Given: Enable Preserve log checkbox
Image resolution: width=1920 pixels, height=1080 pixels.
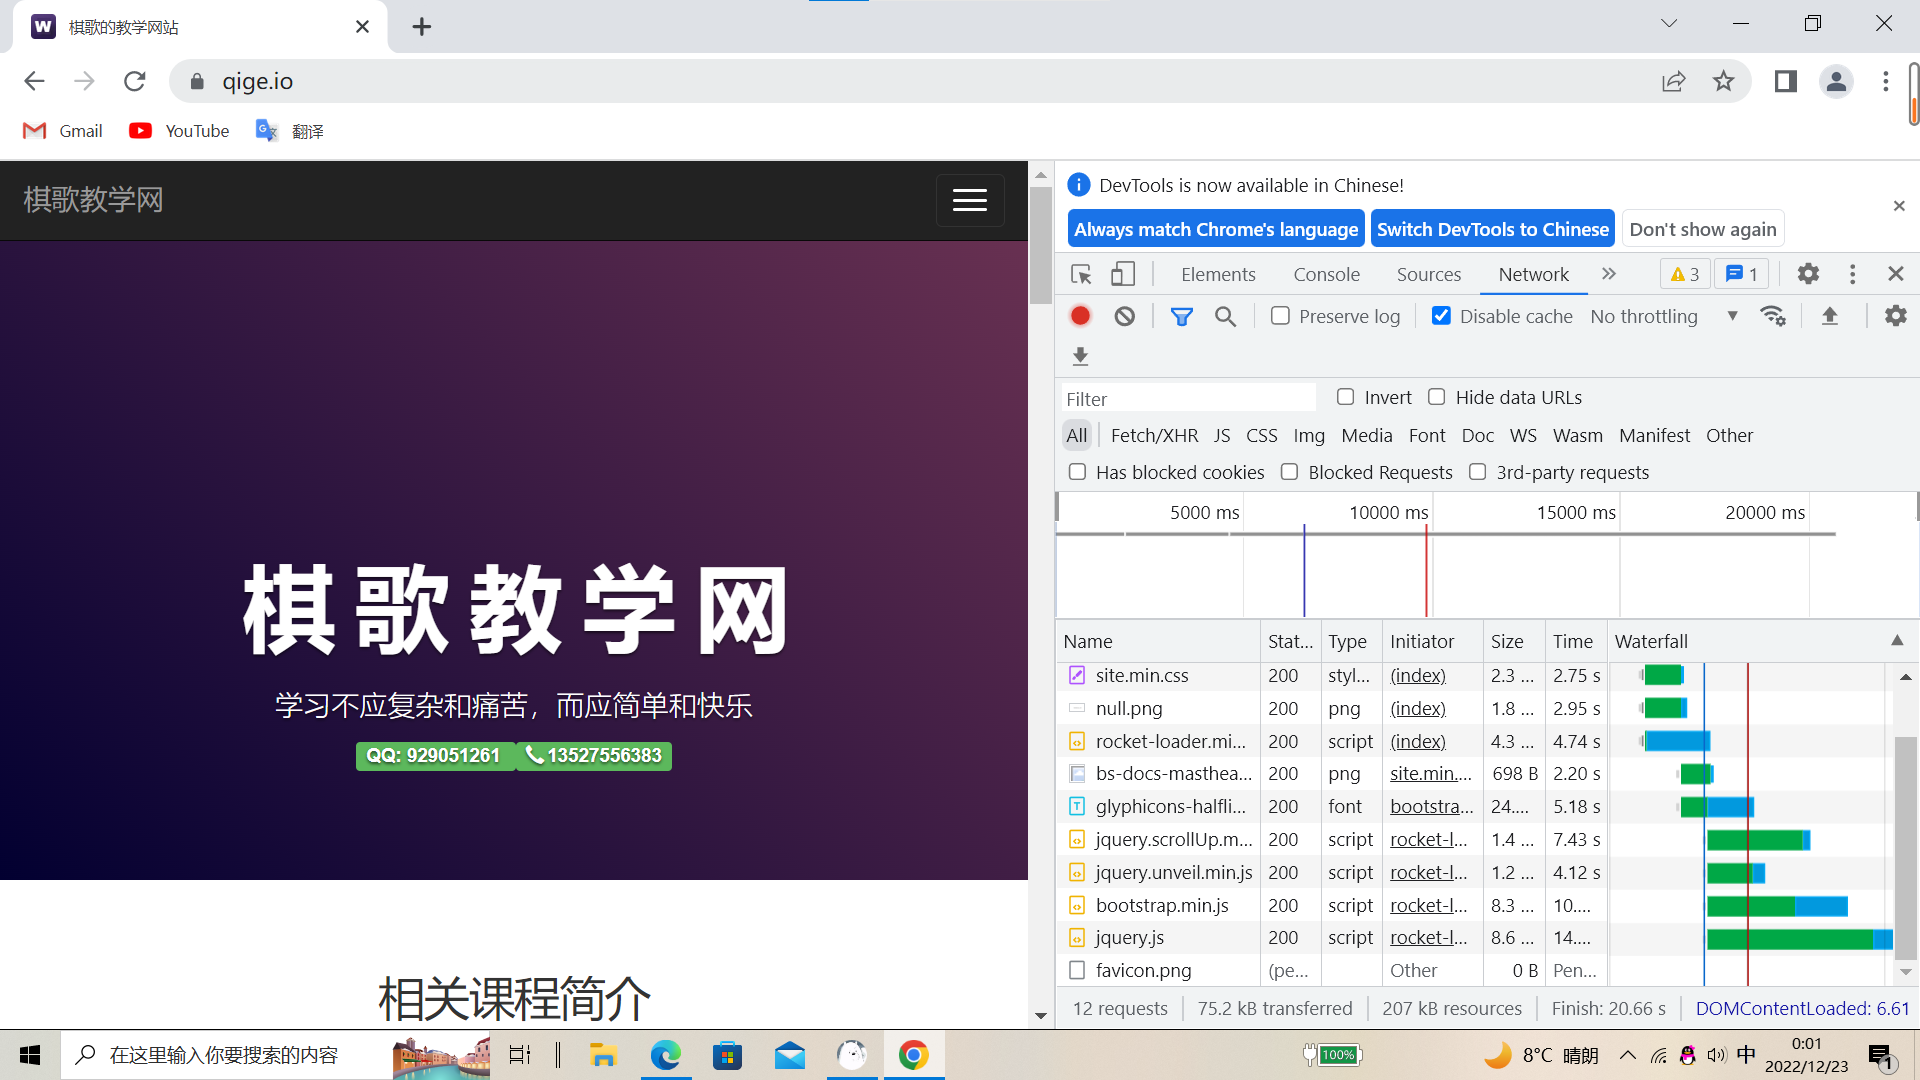Looking at the screenshot, I should [1280, 316].
